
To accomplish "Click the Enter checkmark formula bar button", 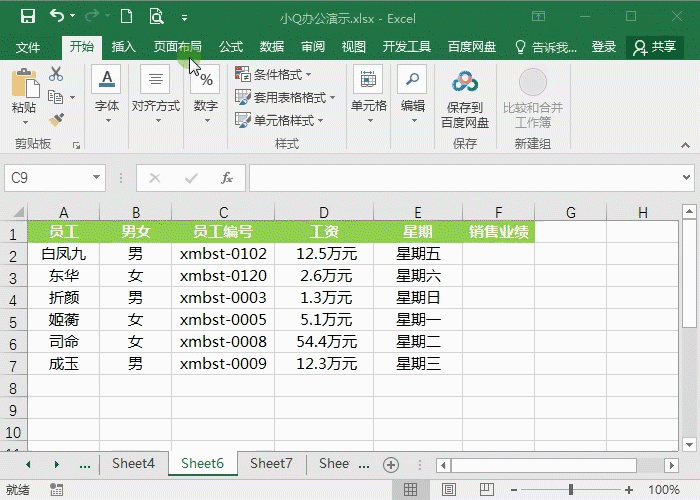I will click(x=191, y=178).
